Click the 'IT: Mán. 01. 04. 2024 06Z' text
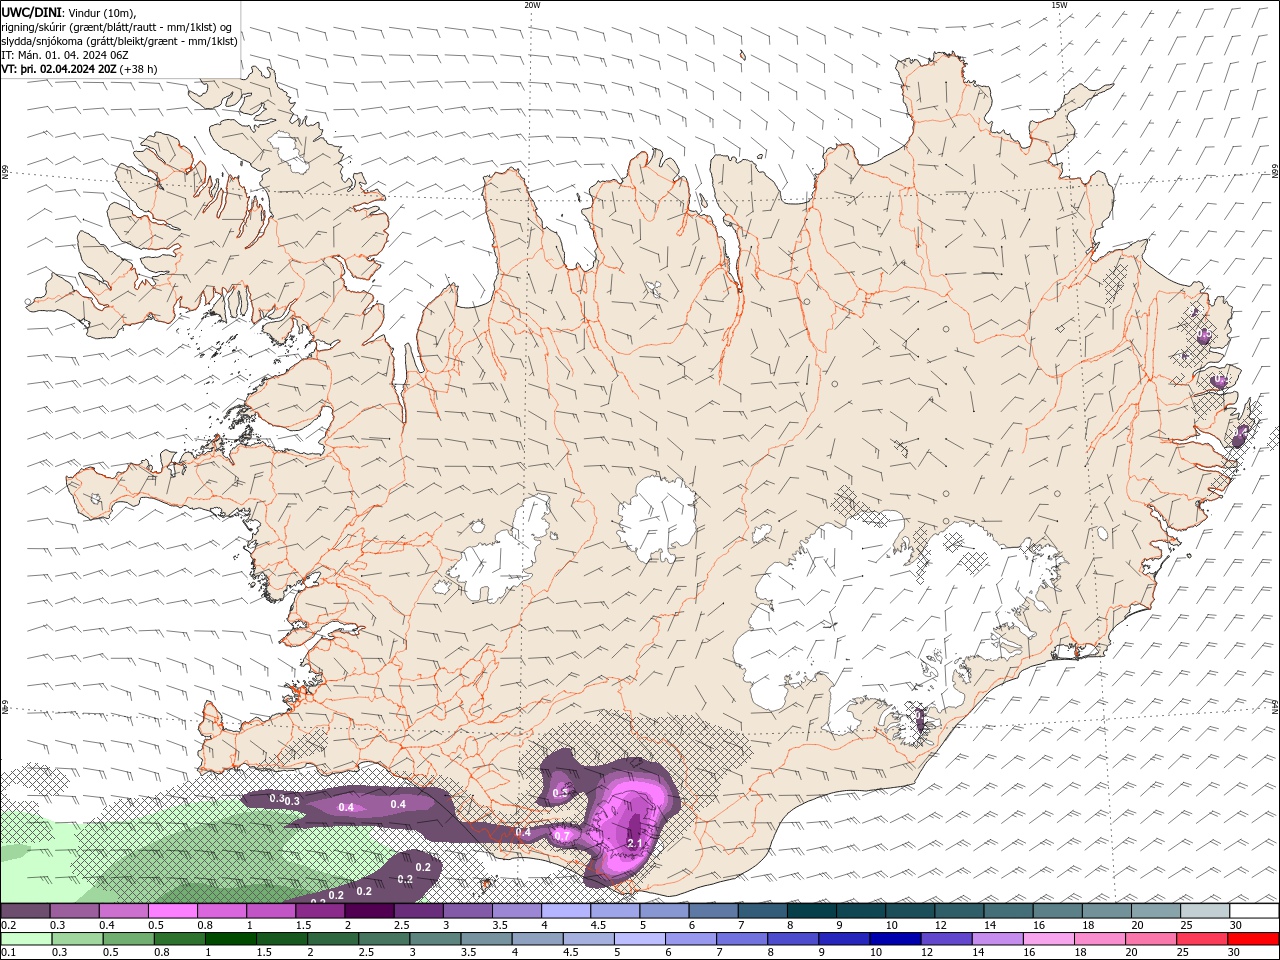Screen dimensions: 1280x960 click(65, 55)
